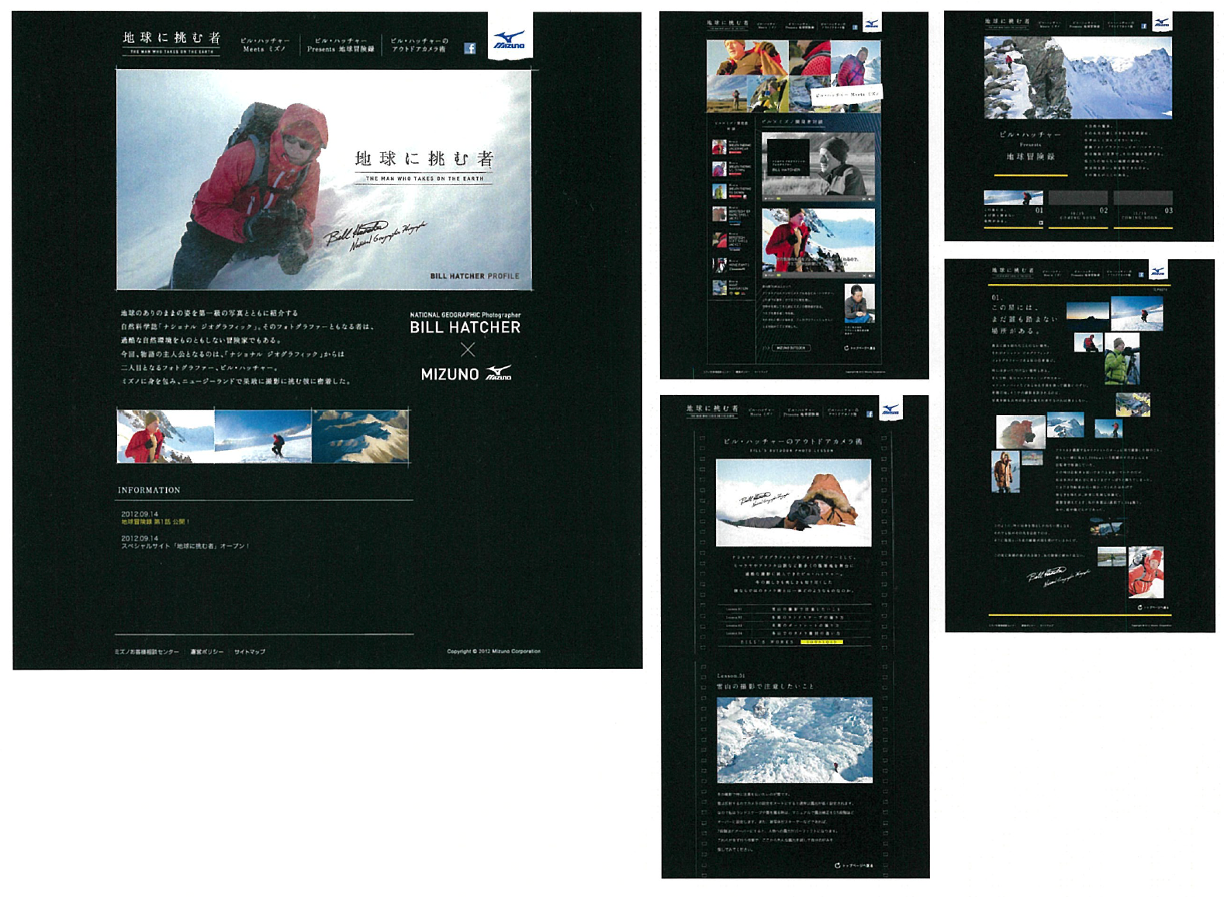
Task: Click the yellow highlighted button in the lesson list
Action: tap(821, 642)
